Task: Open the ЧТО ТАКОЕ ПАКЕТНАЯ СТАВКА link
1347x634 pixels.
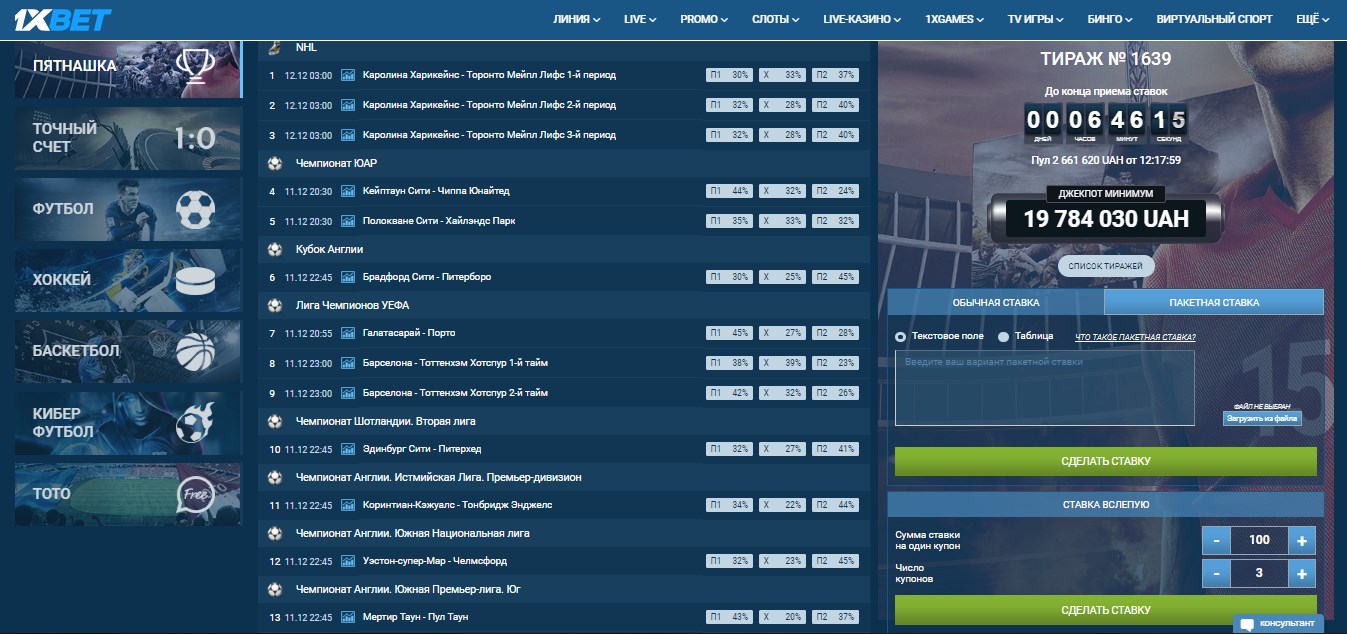Action: click(1135, 337)
